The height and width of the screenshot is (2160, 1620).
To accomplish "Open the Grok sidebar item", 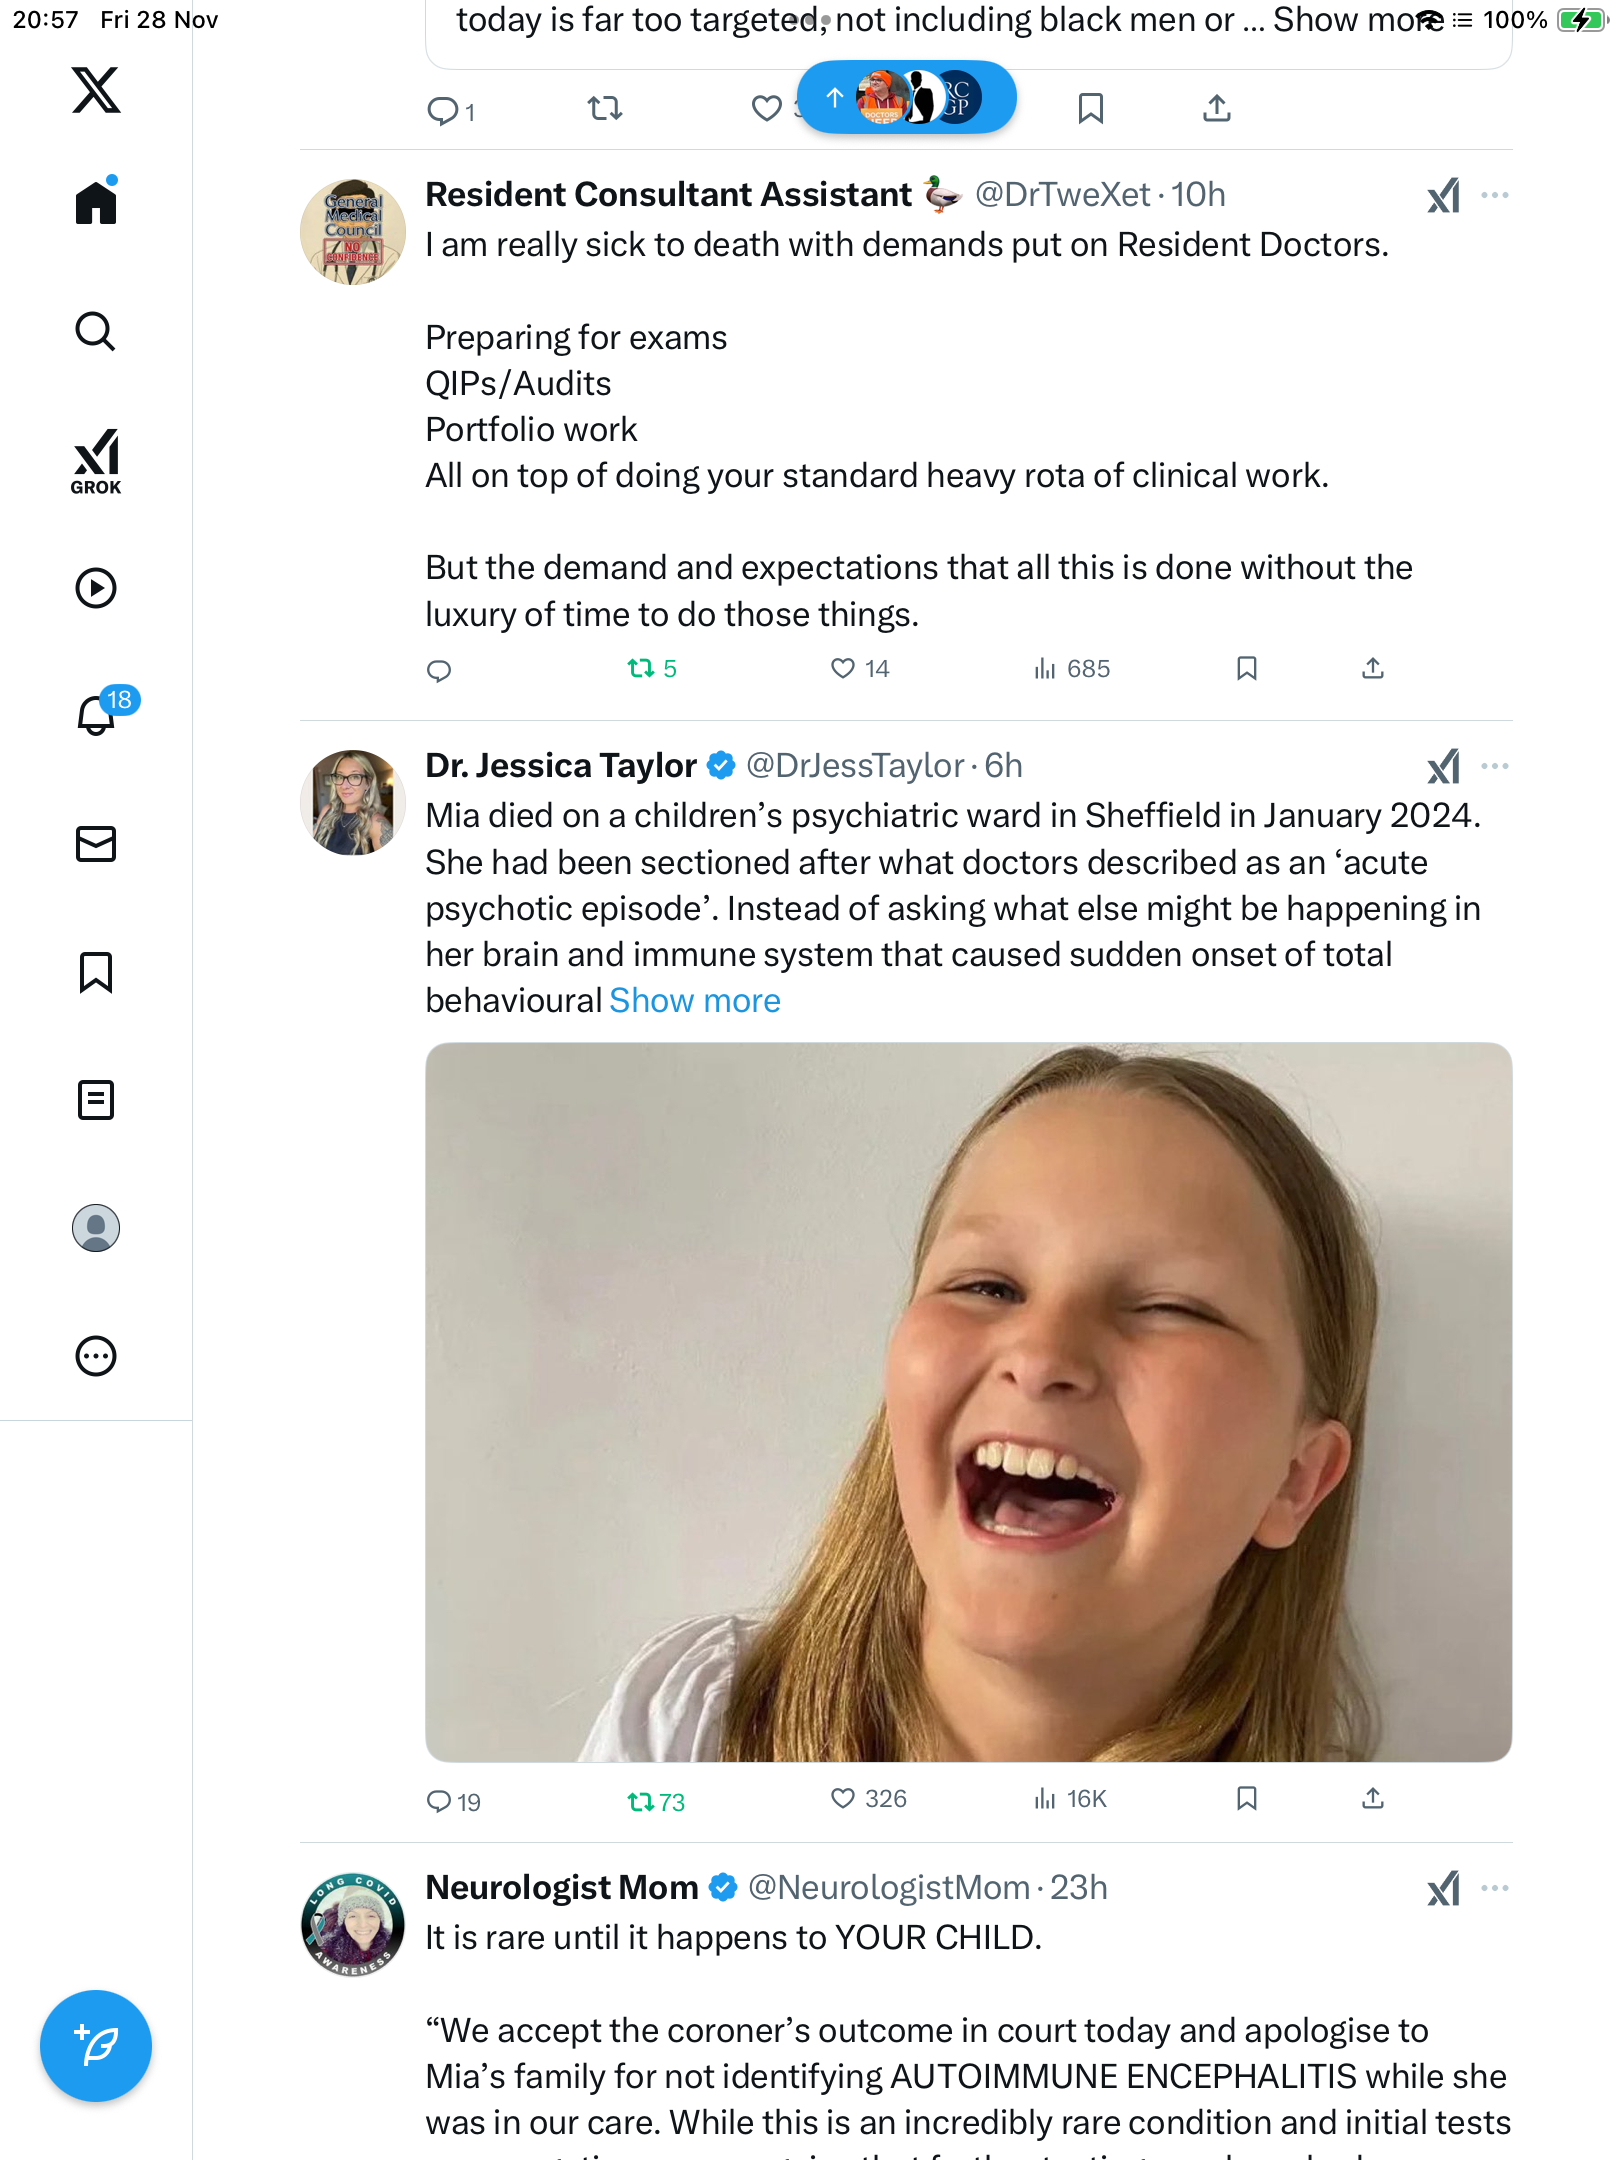I will click(x=96, y=461).
